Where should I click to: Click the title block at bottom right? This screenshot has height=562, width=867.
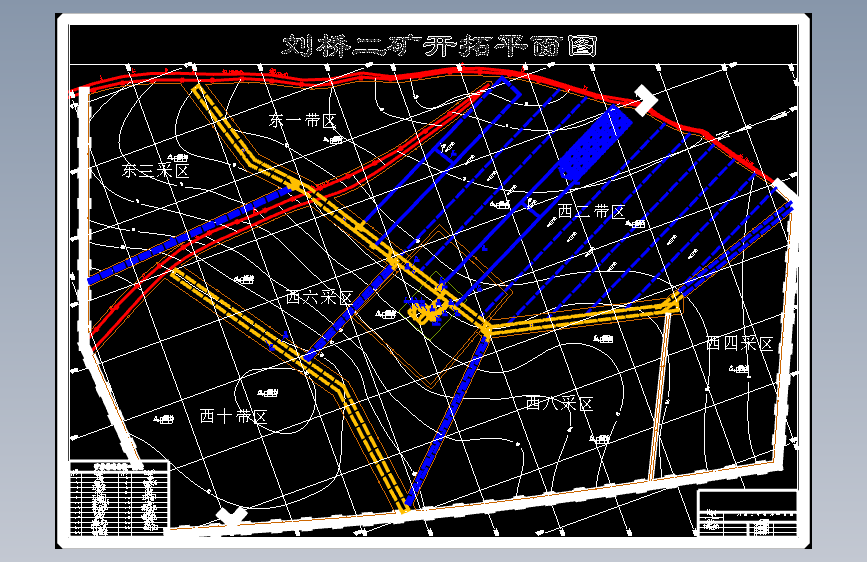click(x=748, y=513)
